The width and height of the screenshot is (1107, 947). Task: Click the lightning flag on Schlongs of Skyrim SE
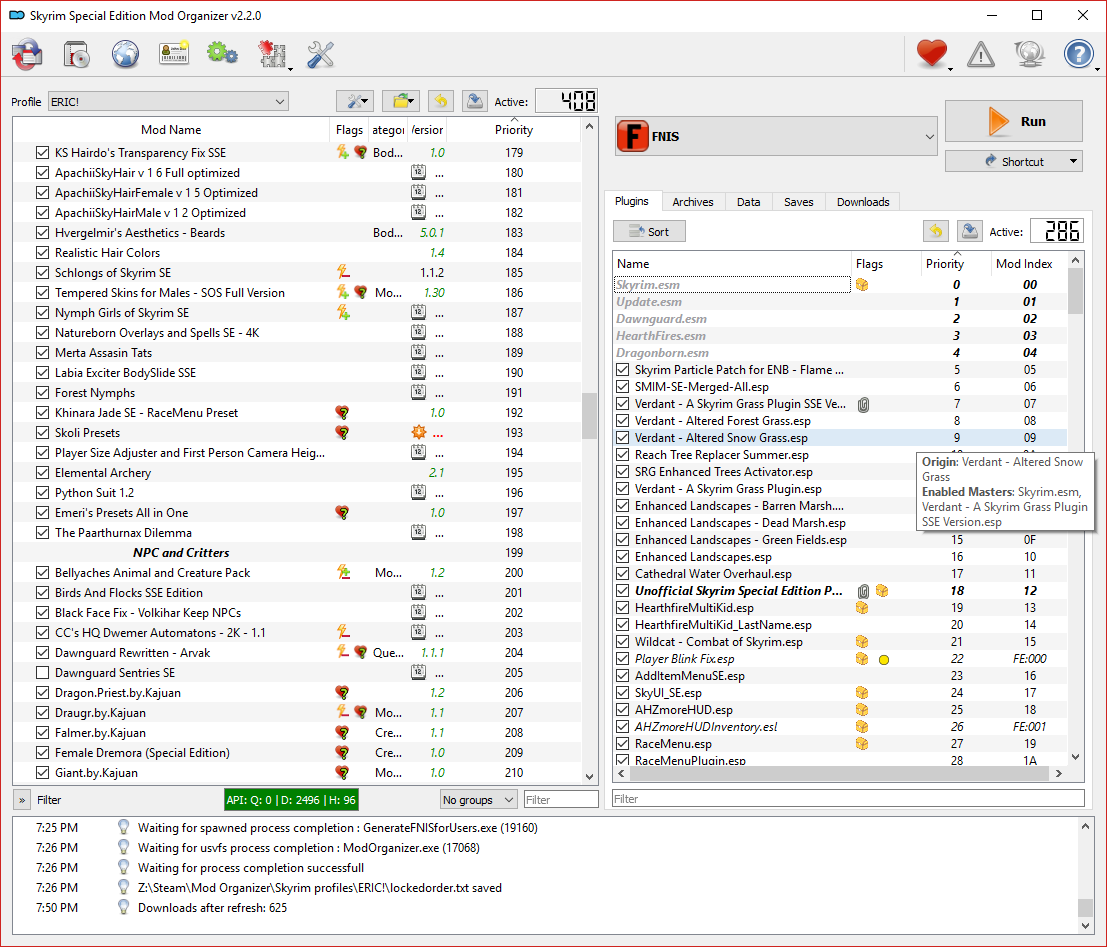tap(343, 273)
